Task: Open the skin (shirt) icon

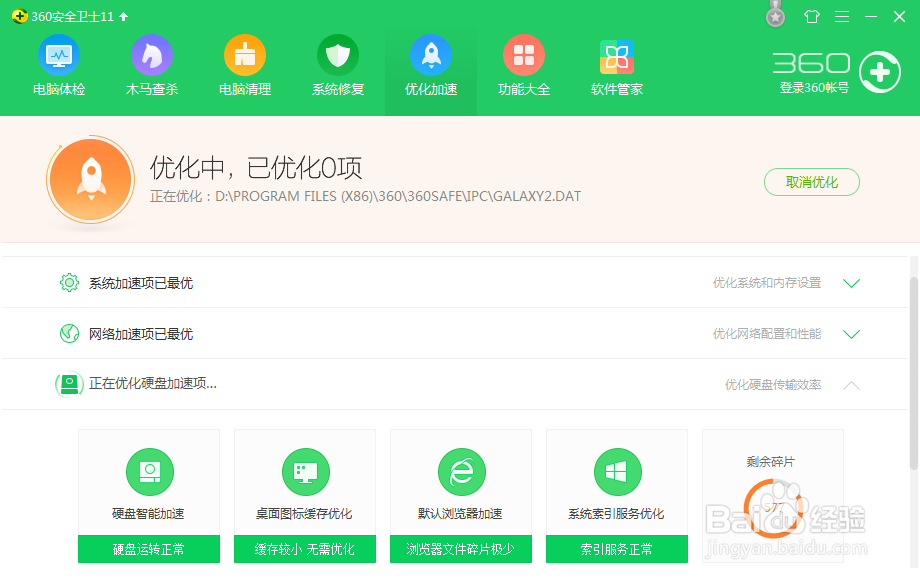Action: coord(811,16)
